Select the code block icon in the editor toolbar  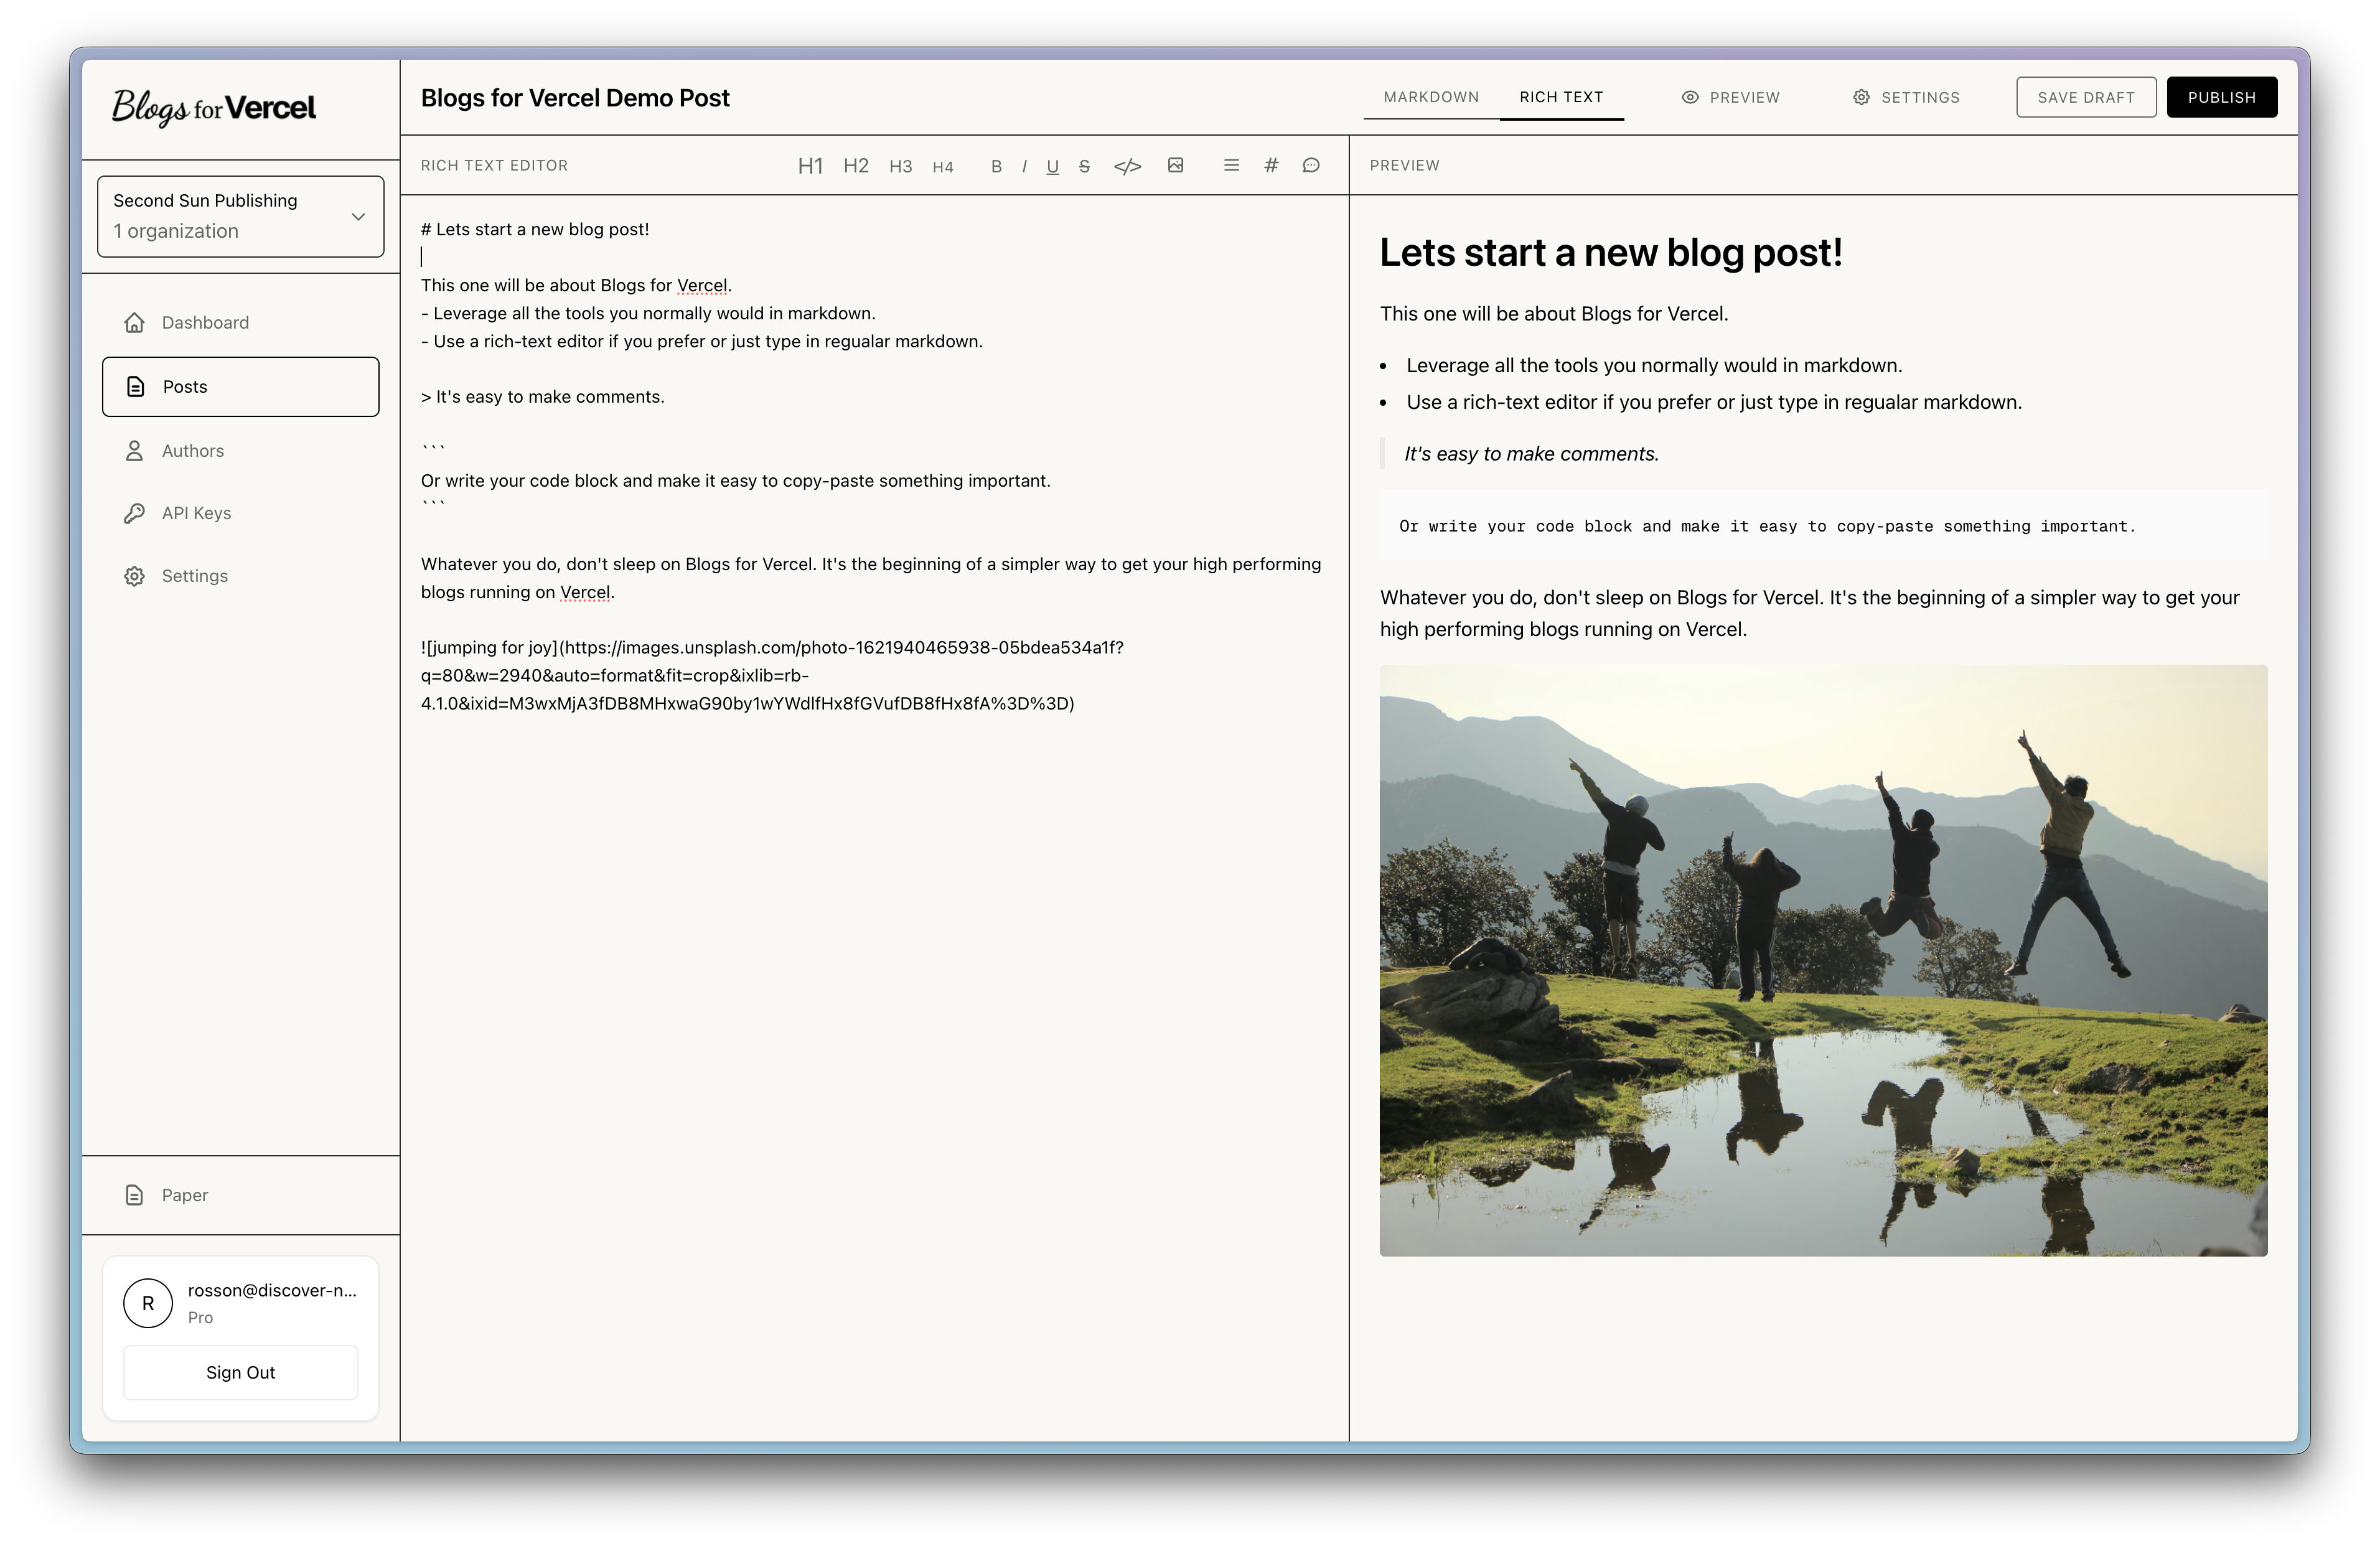1128,165
